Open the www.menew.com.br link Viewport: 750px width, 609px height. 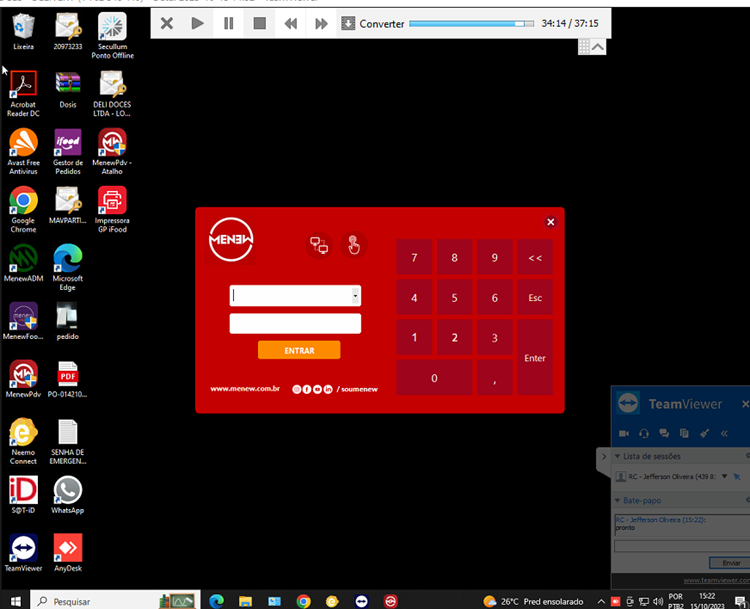tap(245, 388)
